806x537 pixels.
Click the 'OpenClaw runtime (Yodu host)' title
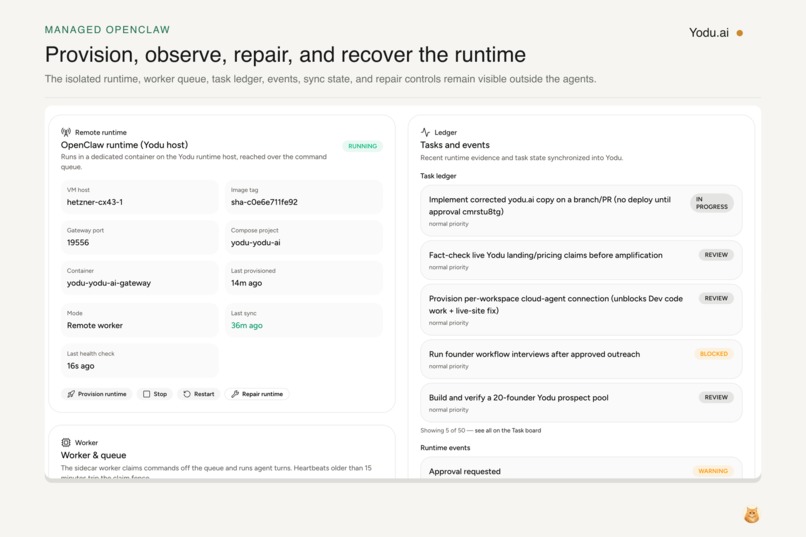124,145
